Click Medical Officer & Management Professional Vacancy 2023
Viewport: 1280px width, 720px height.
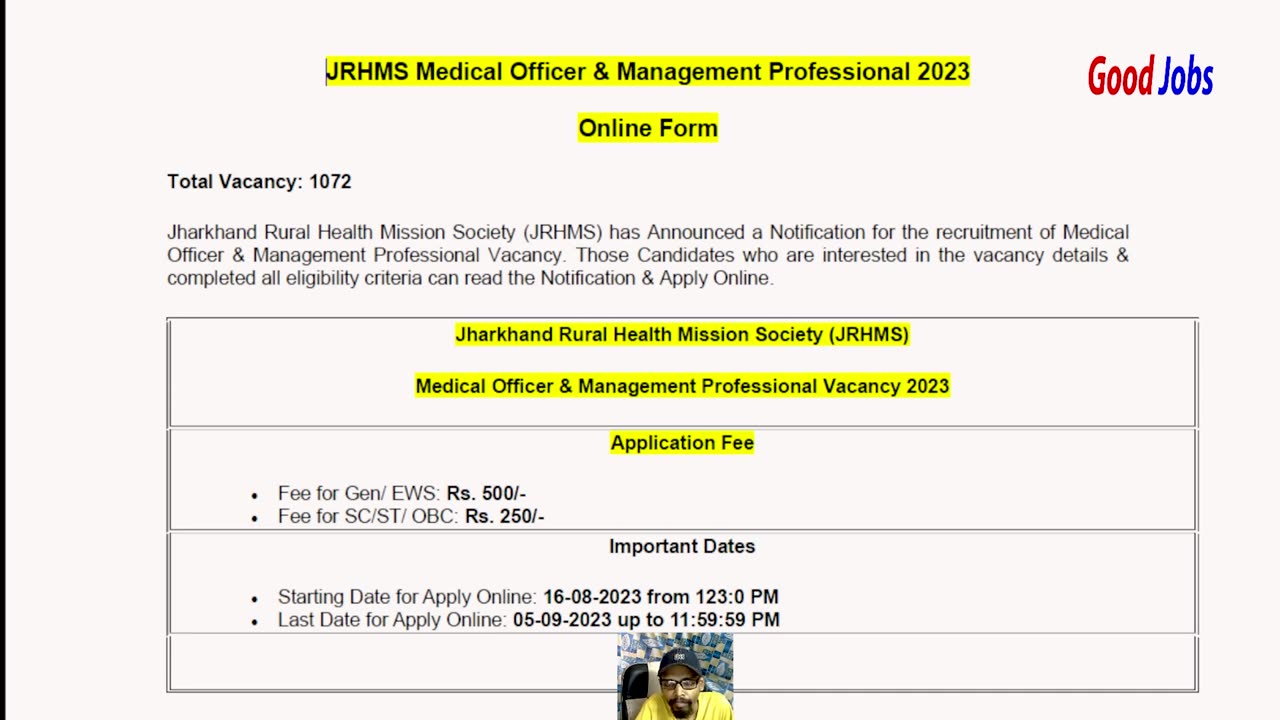[682, 386]
